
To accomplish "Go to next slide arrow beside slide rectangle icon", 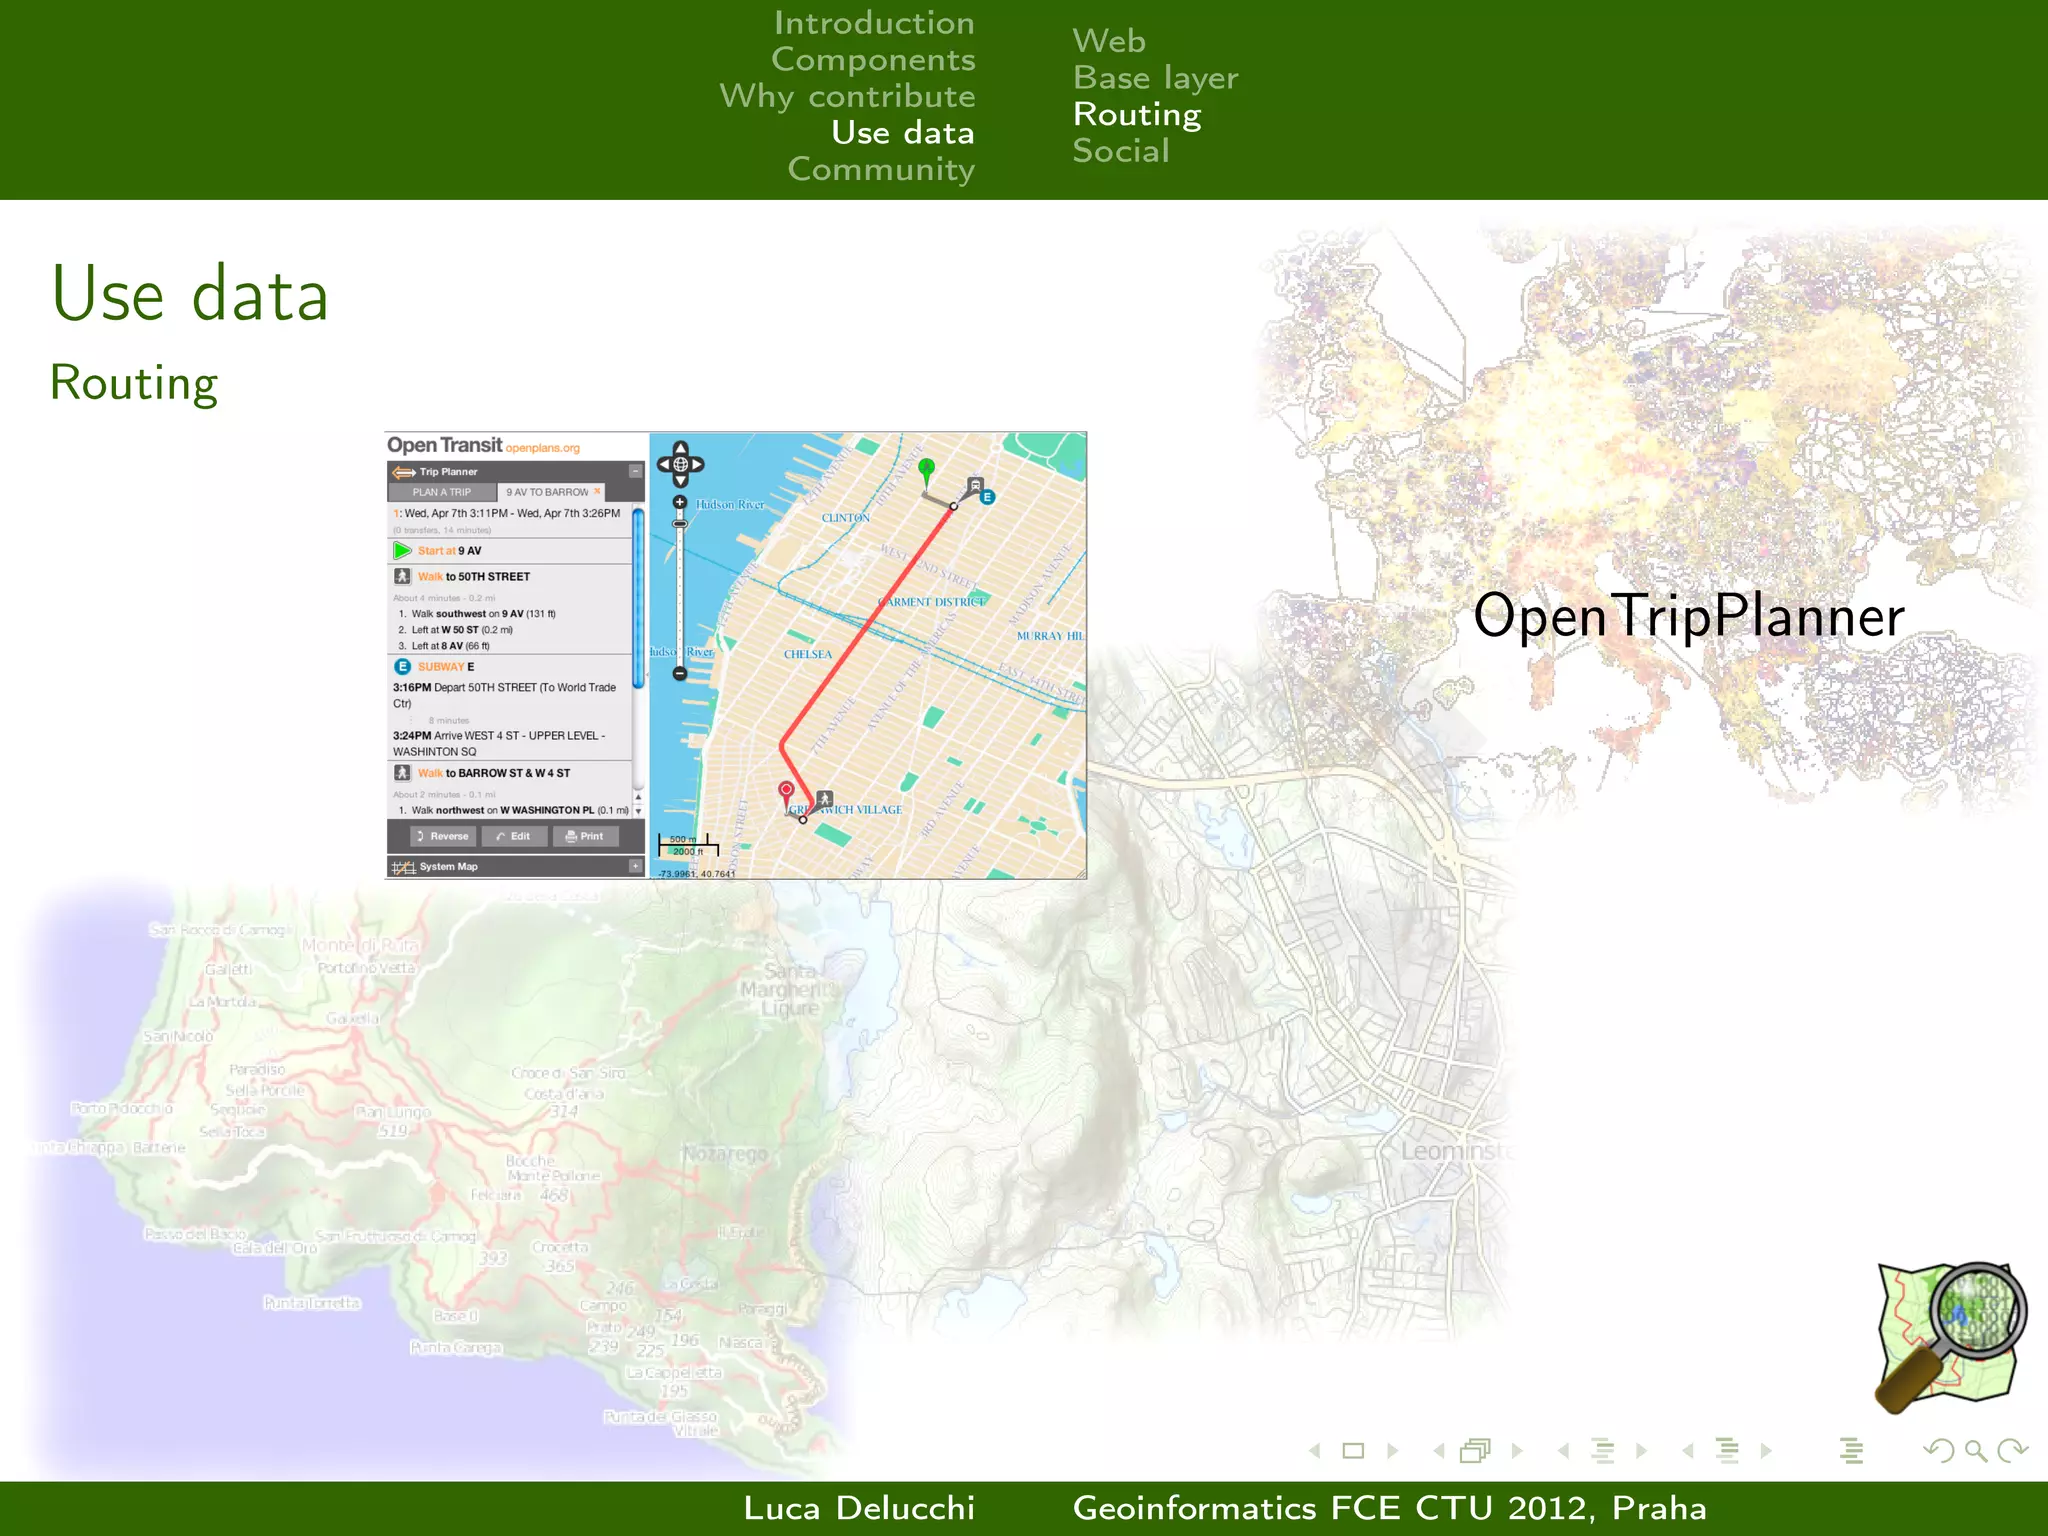I will click(1392, 1450).
